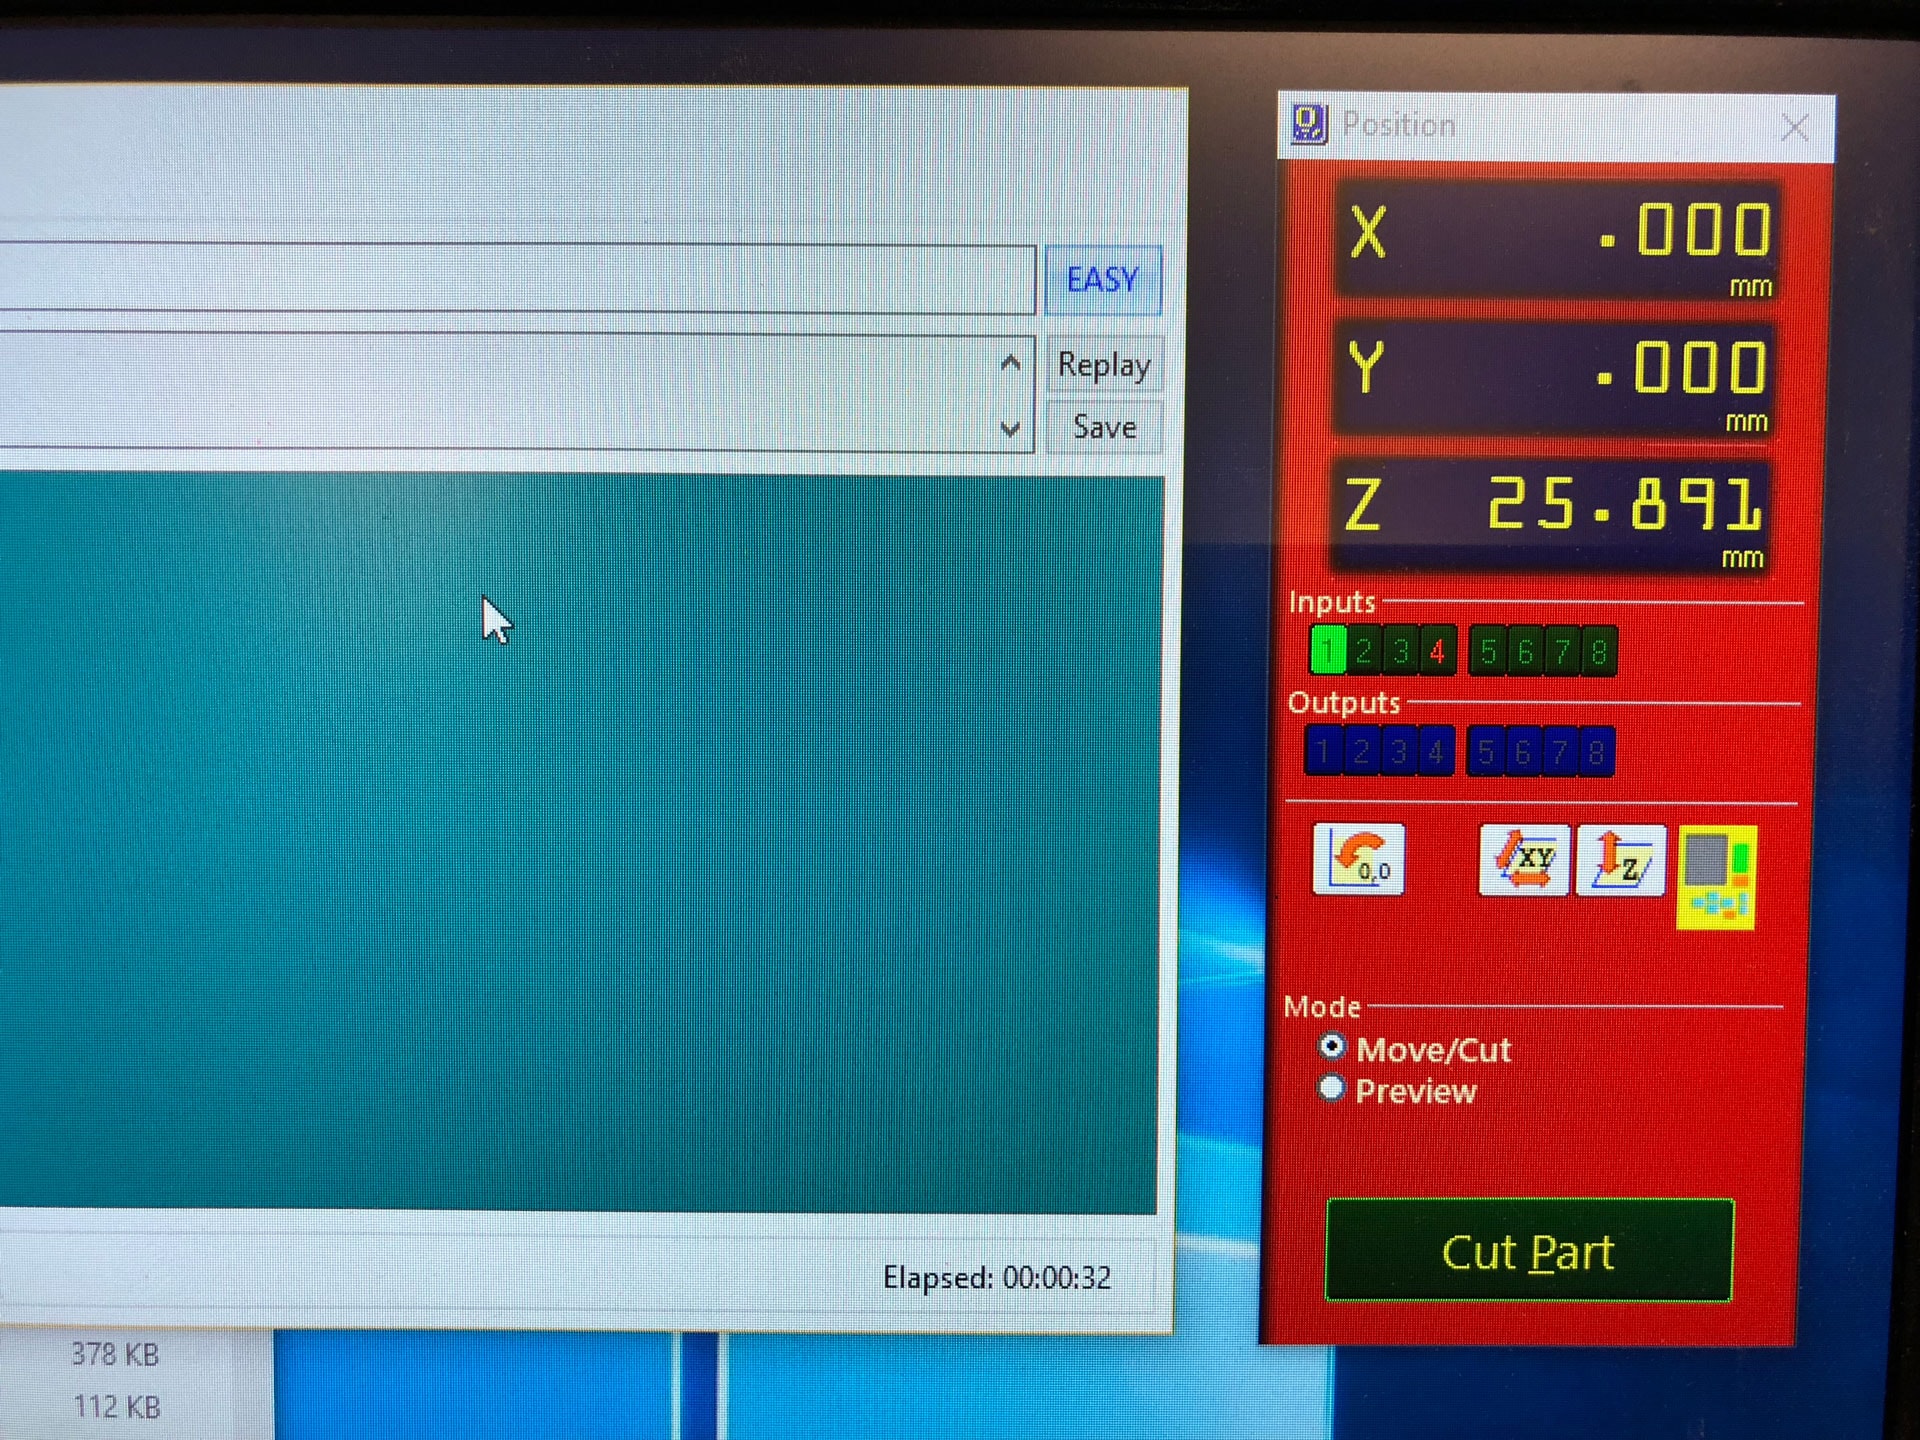The height and width of the screenshot is (1440, 1920).
Task: Click the Position window title icon
Action: point(1309,125)
